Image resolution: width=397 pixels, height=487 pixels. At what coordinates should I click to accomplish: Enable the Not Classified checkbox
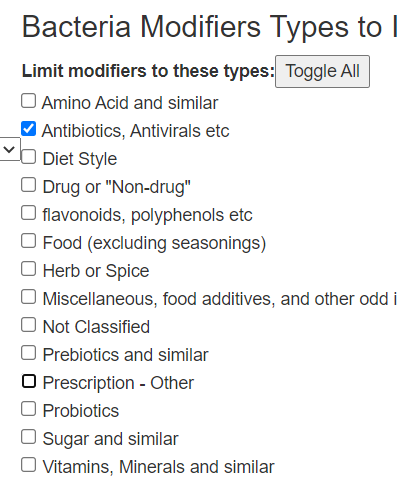coord(29,325)
